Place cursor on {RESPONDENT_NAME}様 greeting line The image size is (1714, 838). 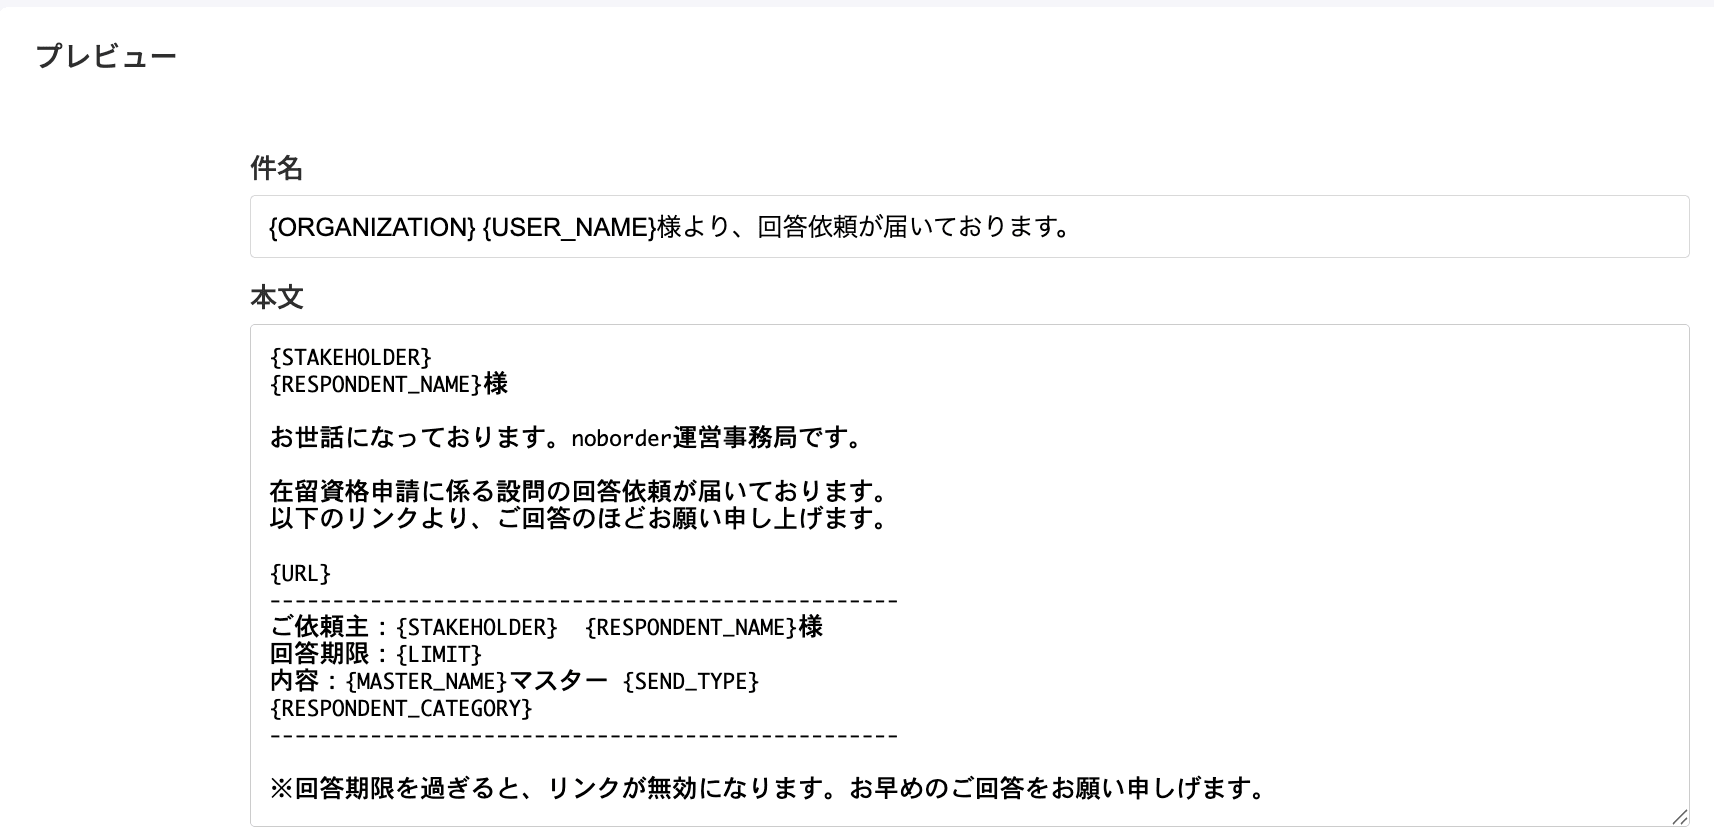pyautogui.click(x=388, y=385)
